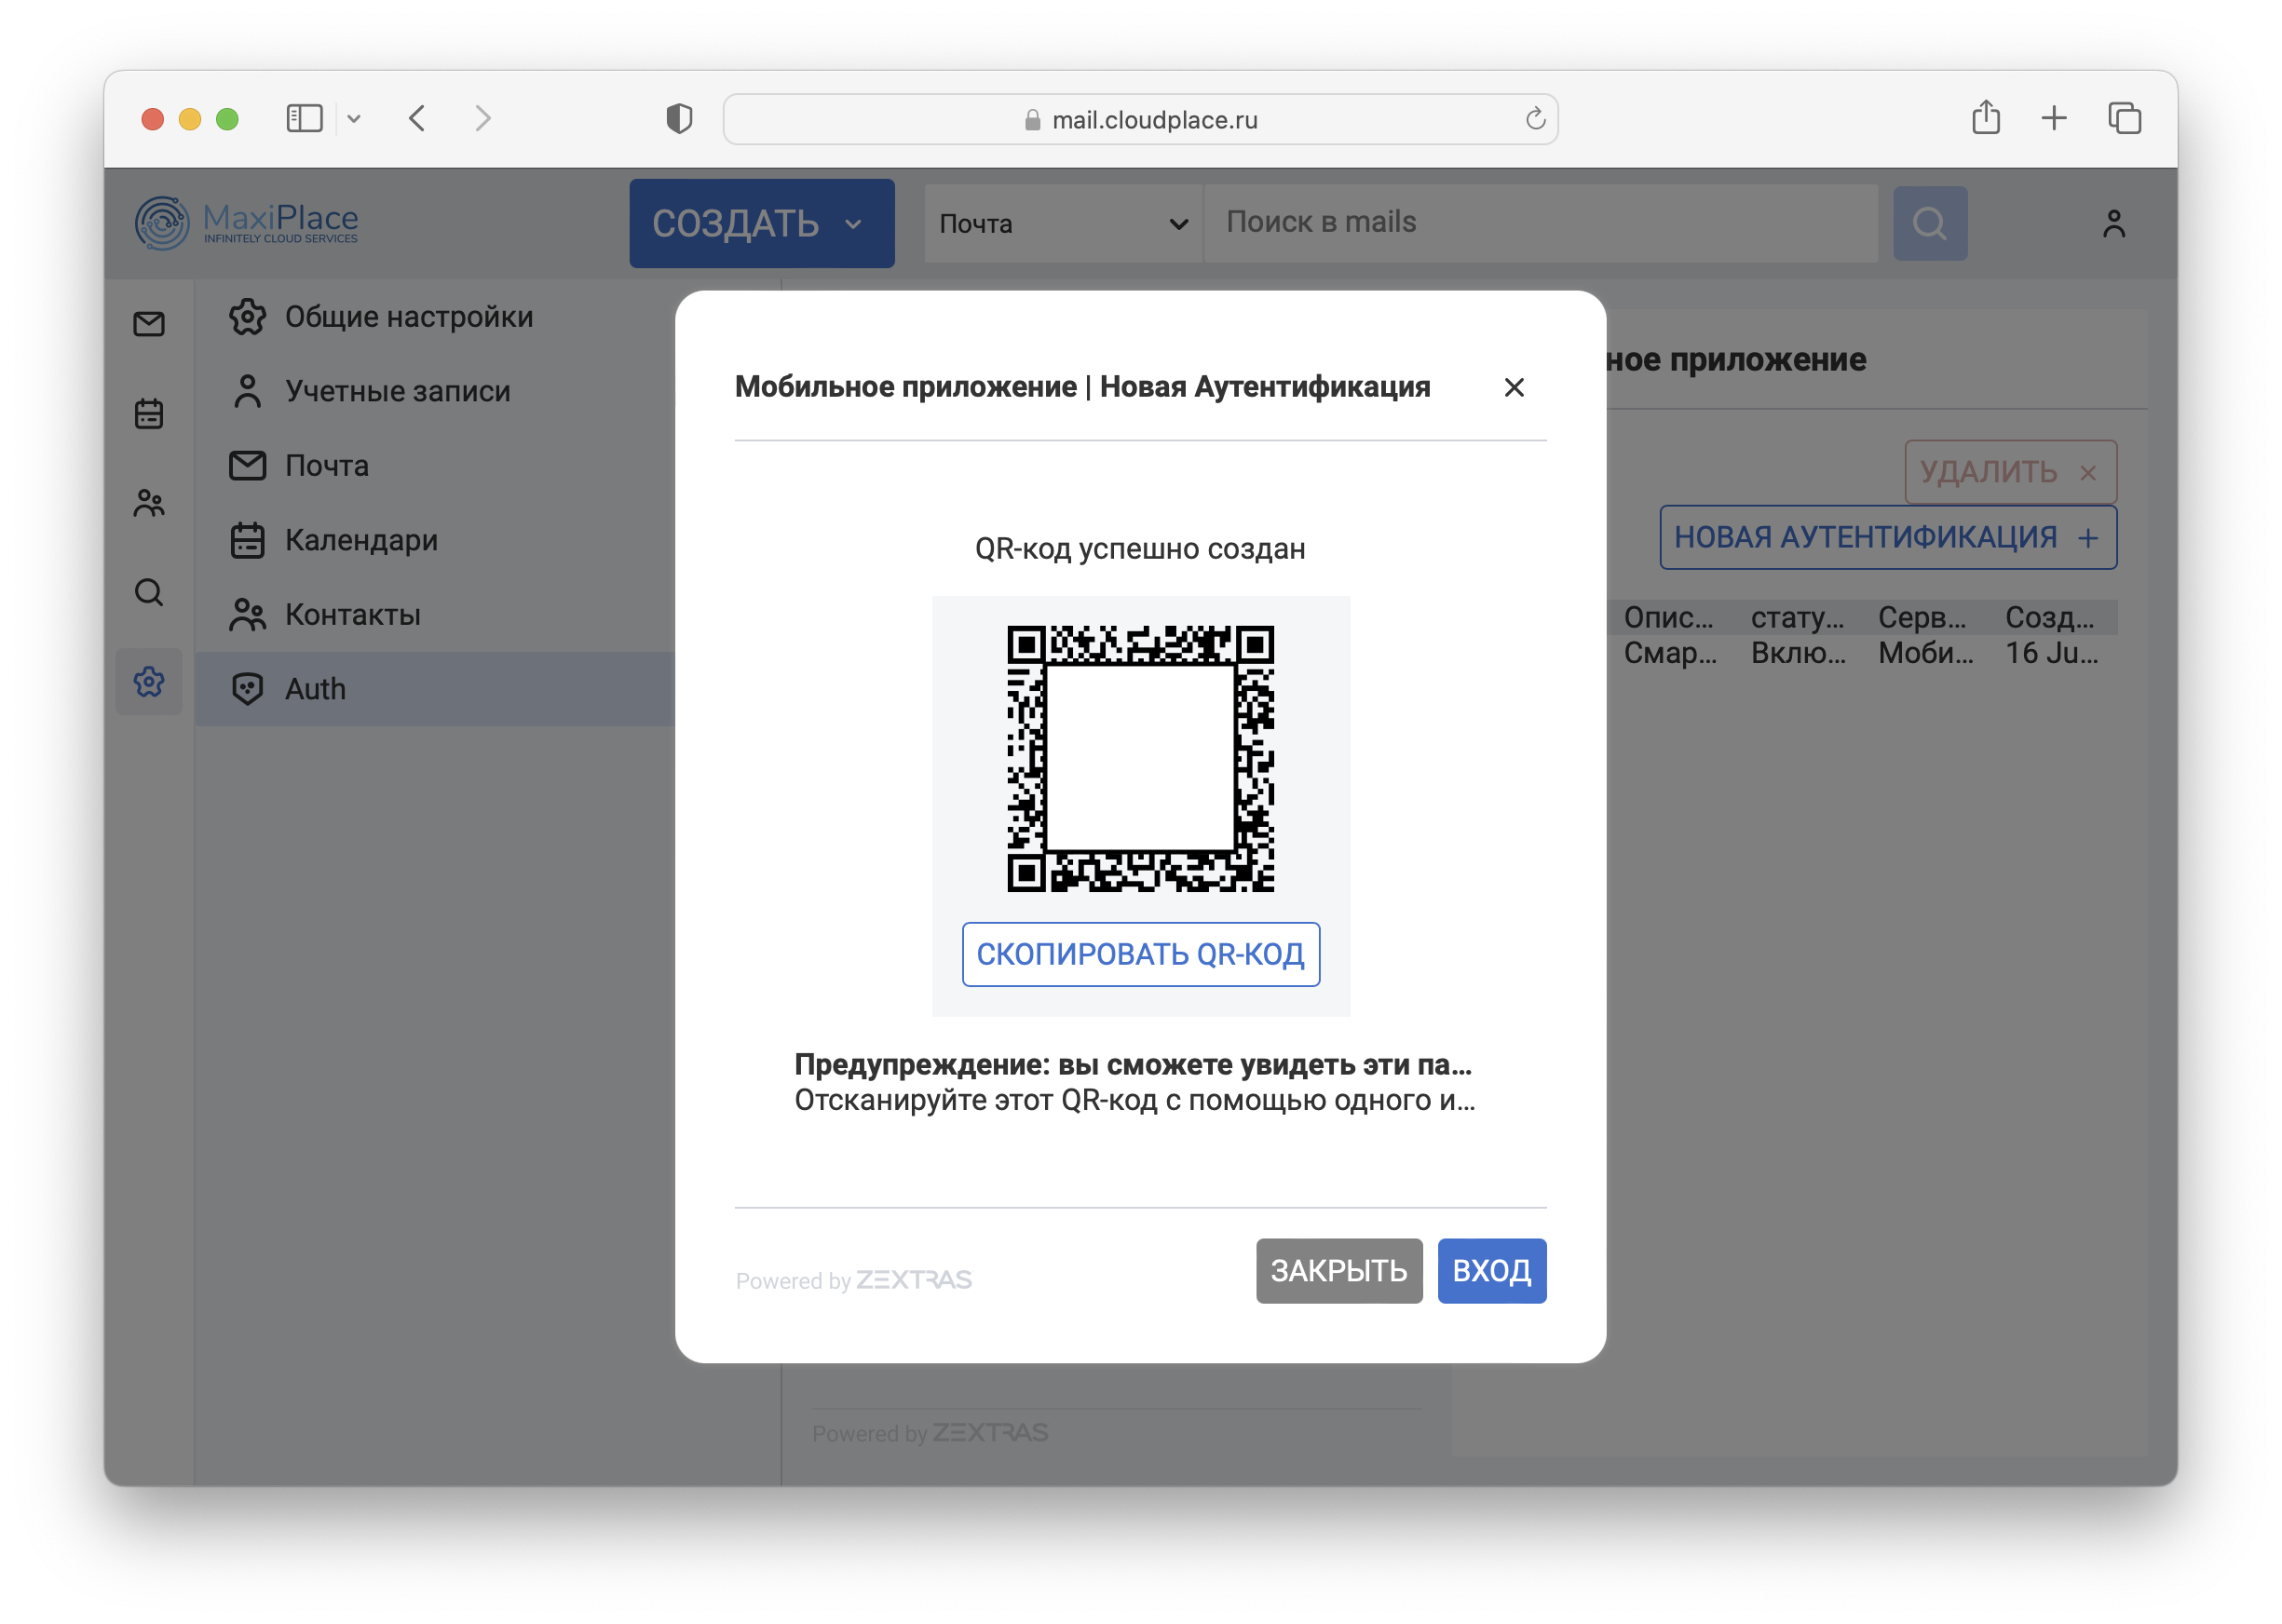Click the Вклю... status cell

pyautogui.click(x=1797, y=653)
